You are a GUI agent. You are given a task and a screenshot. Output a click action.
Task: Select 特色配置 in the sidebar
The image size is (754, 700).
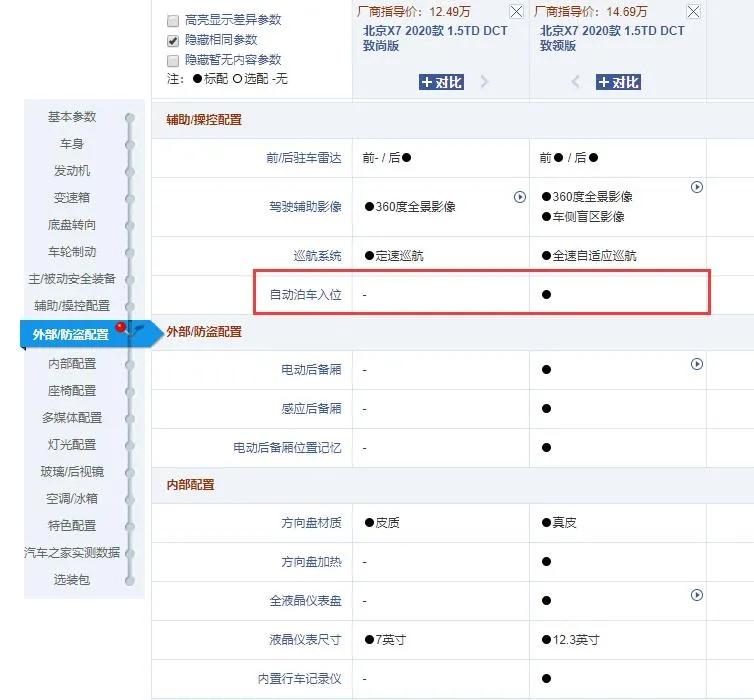tap(72, 525)
